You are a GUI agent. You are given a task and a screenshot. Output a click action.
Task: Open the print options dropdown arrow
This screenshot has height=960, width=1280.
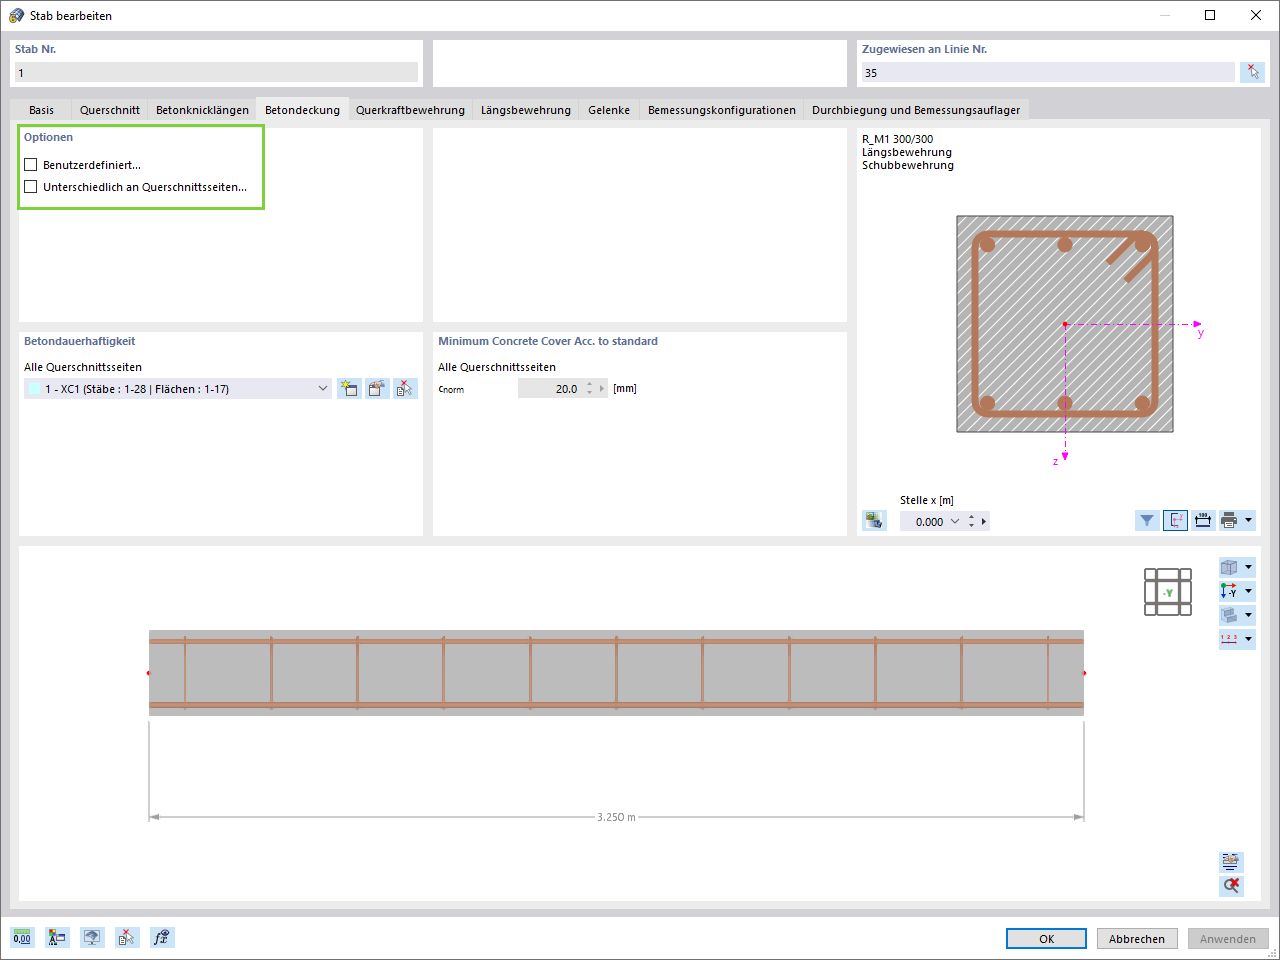[1249, 521]
